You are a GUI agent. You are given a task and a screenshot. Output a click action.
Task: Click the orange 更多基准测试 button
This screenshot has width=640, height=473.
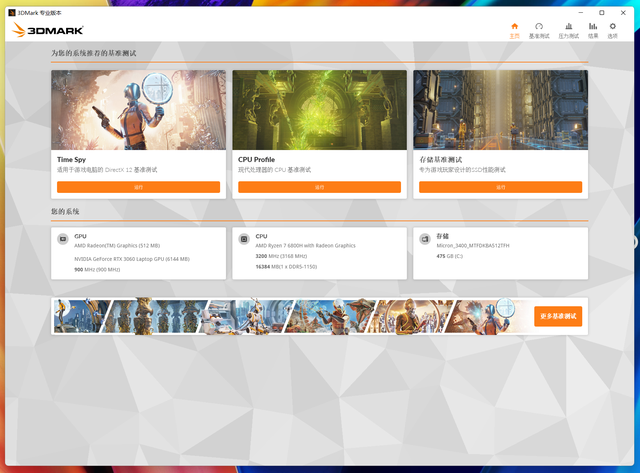558,316
